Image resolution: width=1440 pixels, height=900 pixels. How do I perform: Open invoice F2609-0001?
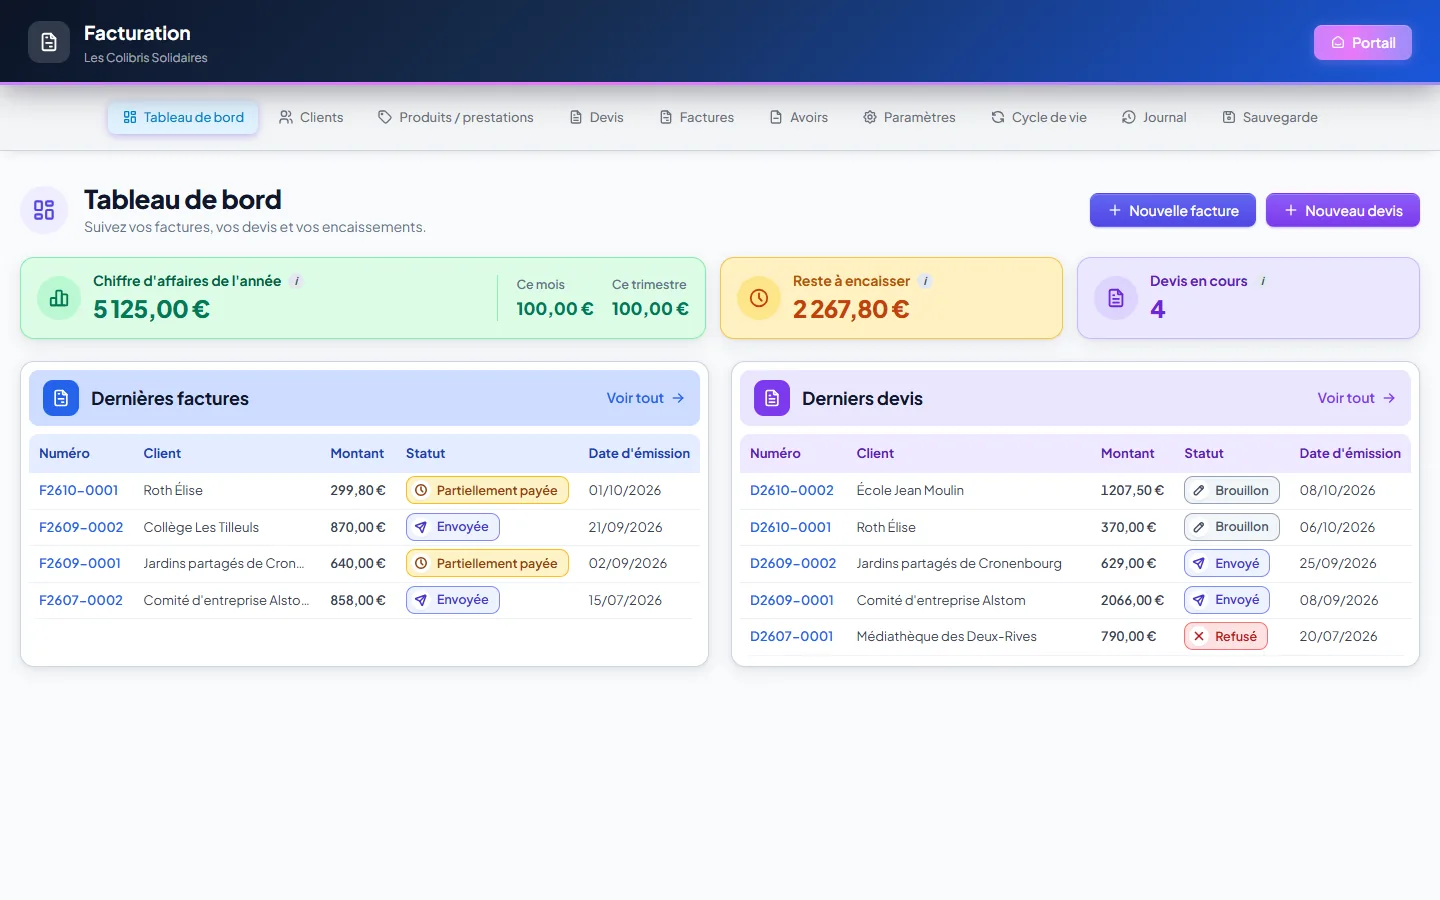80,563
